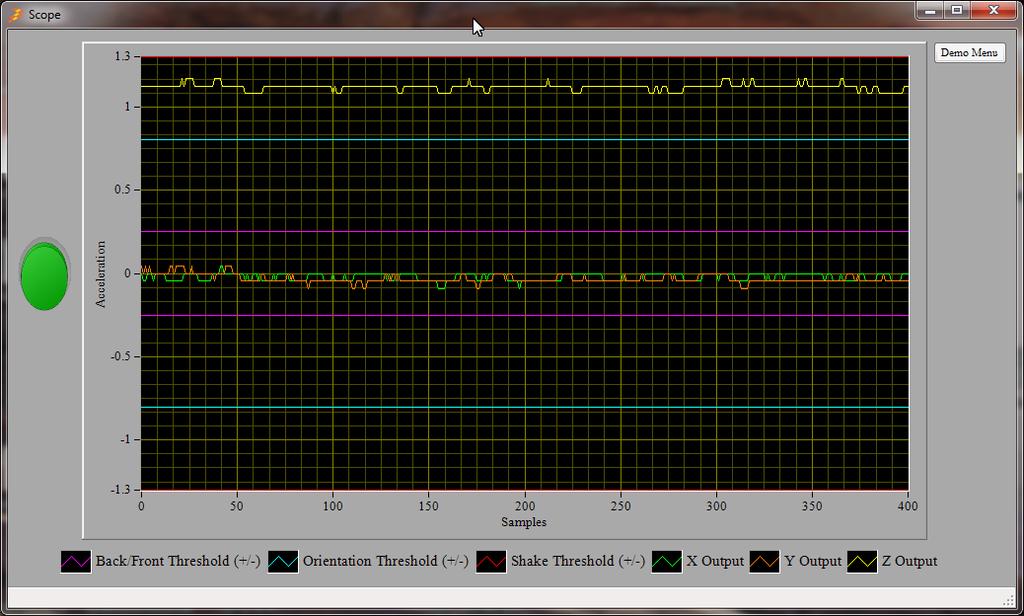Click the Scope window title text

click(44, 14)
